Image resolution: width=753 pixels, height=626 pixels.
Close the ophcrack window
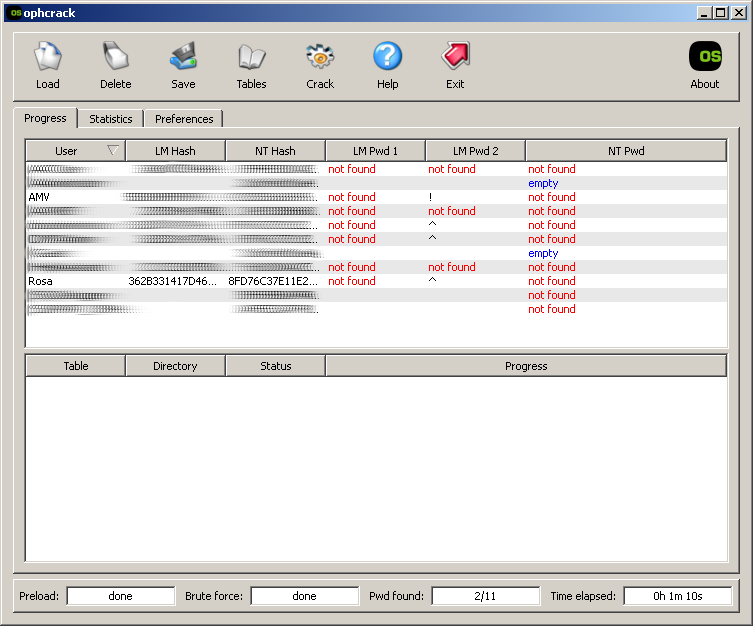[x=738, y=13]
